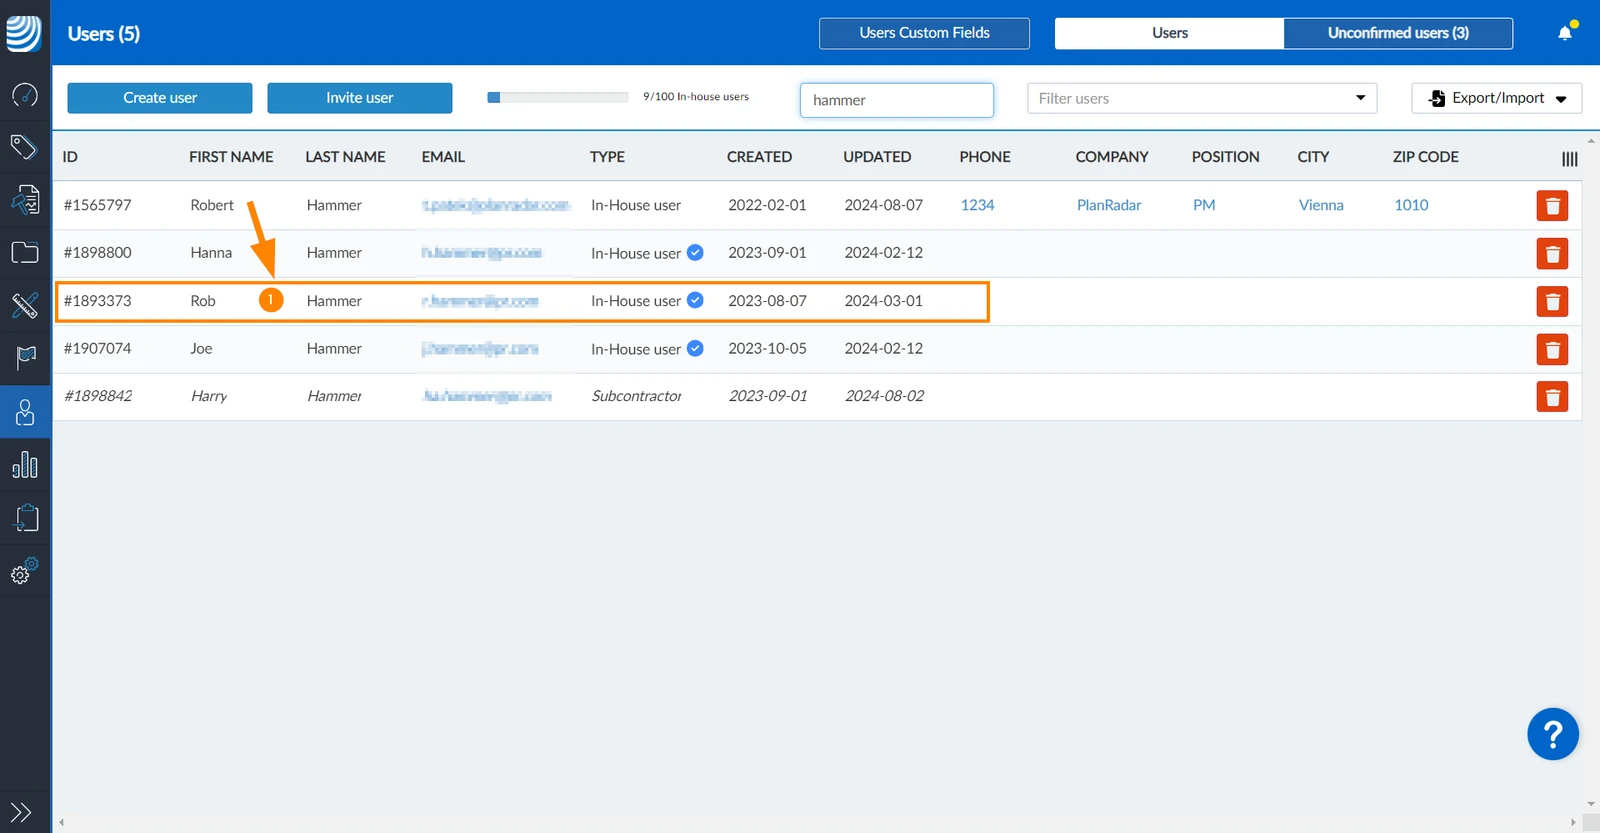Click the Invite user button
The width and height of the screenshot is (1600, 833).
coord(360,98)
